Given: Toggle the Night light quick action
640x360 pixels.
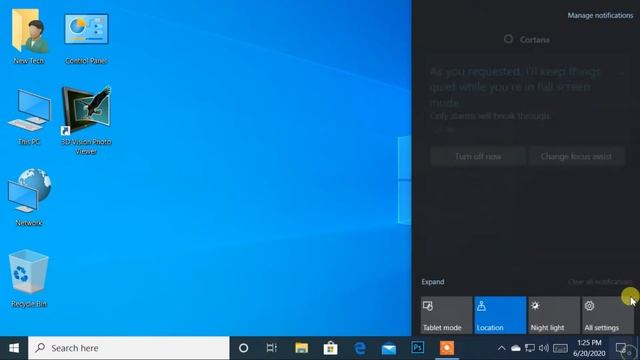Looking at the screenshot, I should [x=554, y=316].
